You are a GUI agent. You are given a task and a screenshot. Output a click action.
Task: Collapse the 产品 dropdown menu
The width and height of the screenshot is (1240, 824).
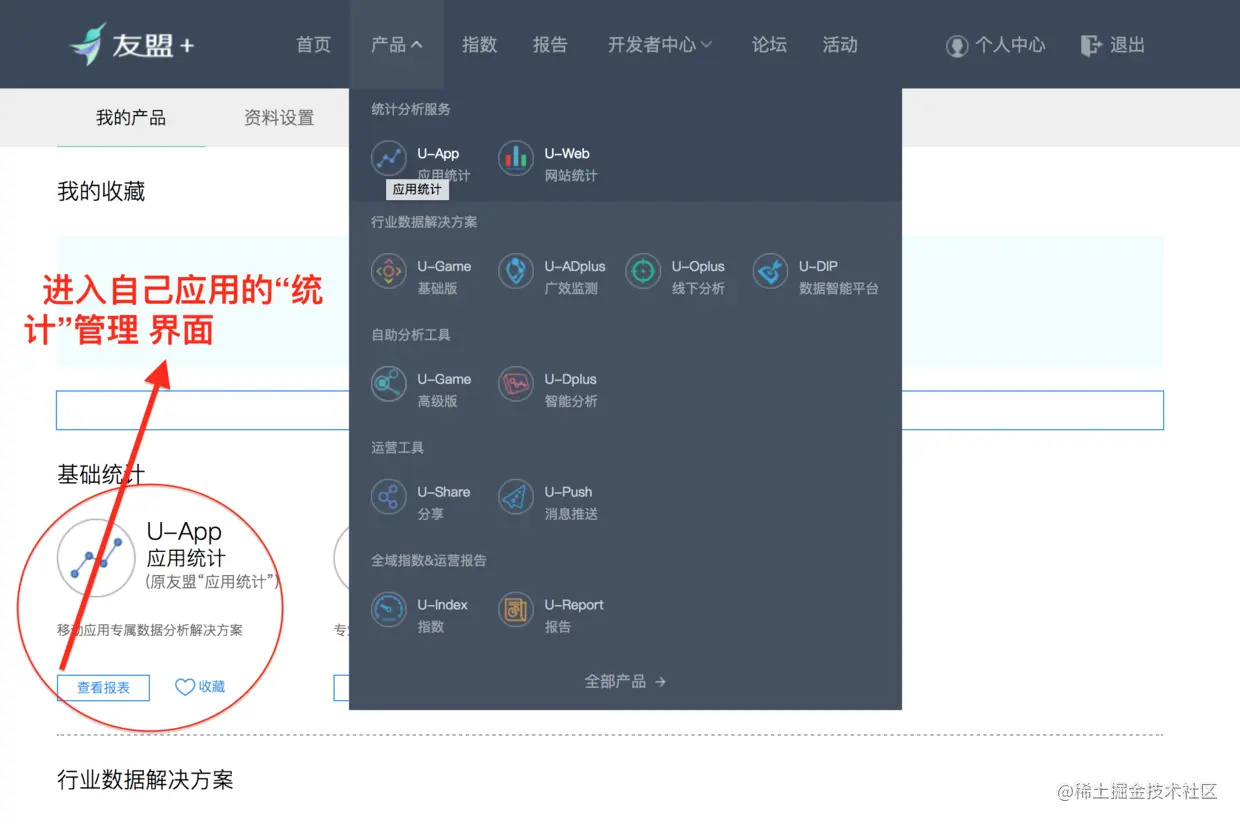tap(397, 44)
